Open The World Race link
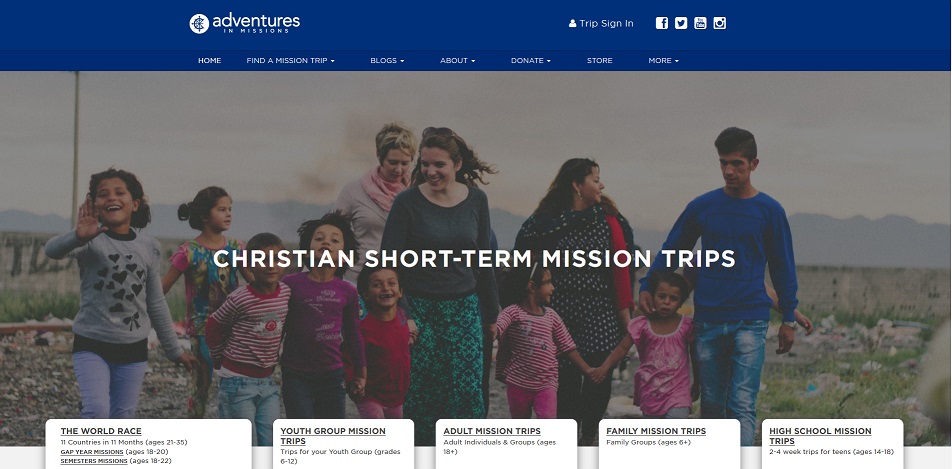This screenshot has height=469, width=952. tap(101, 431)
